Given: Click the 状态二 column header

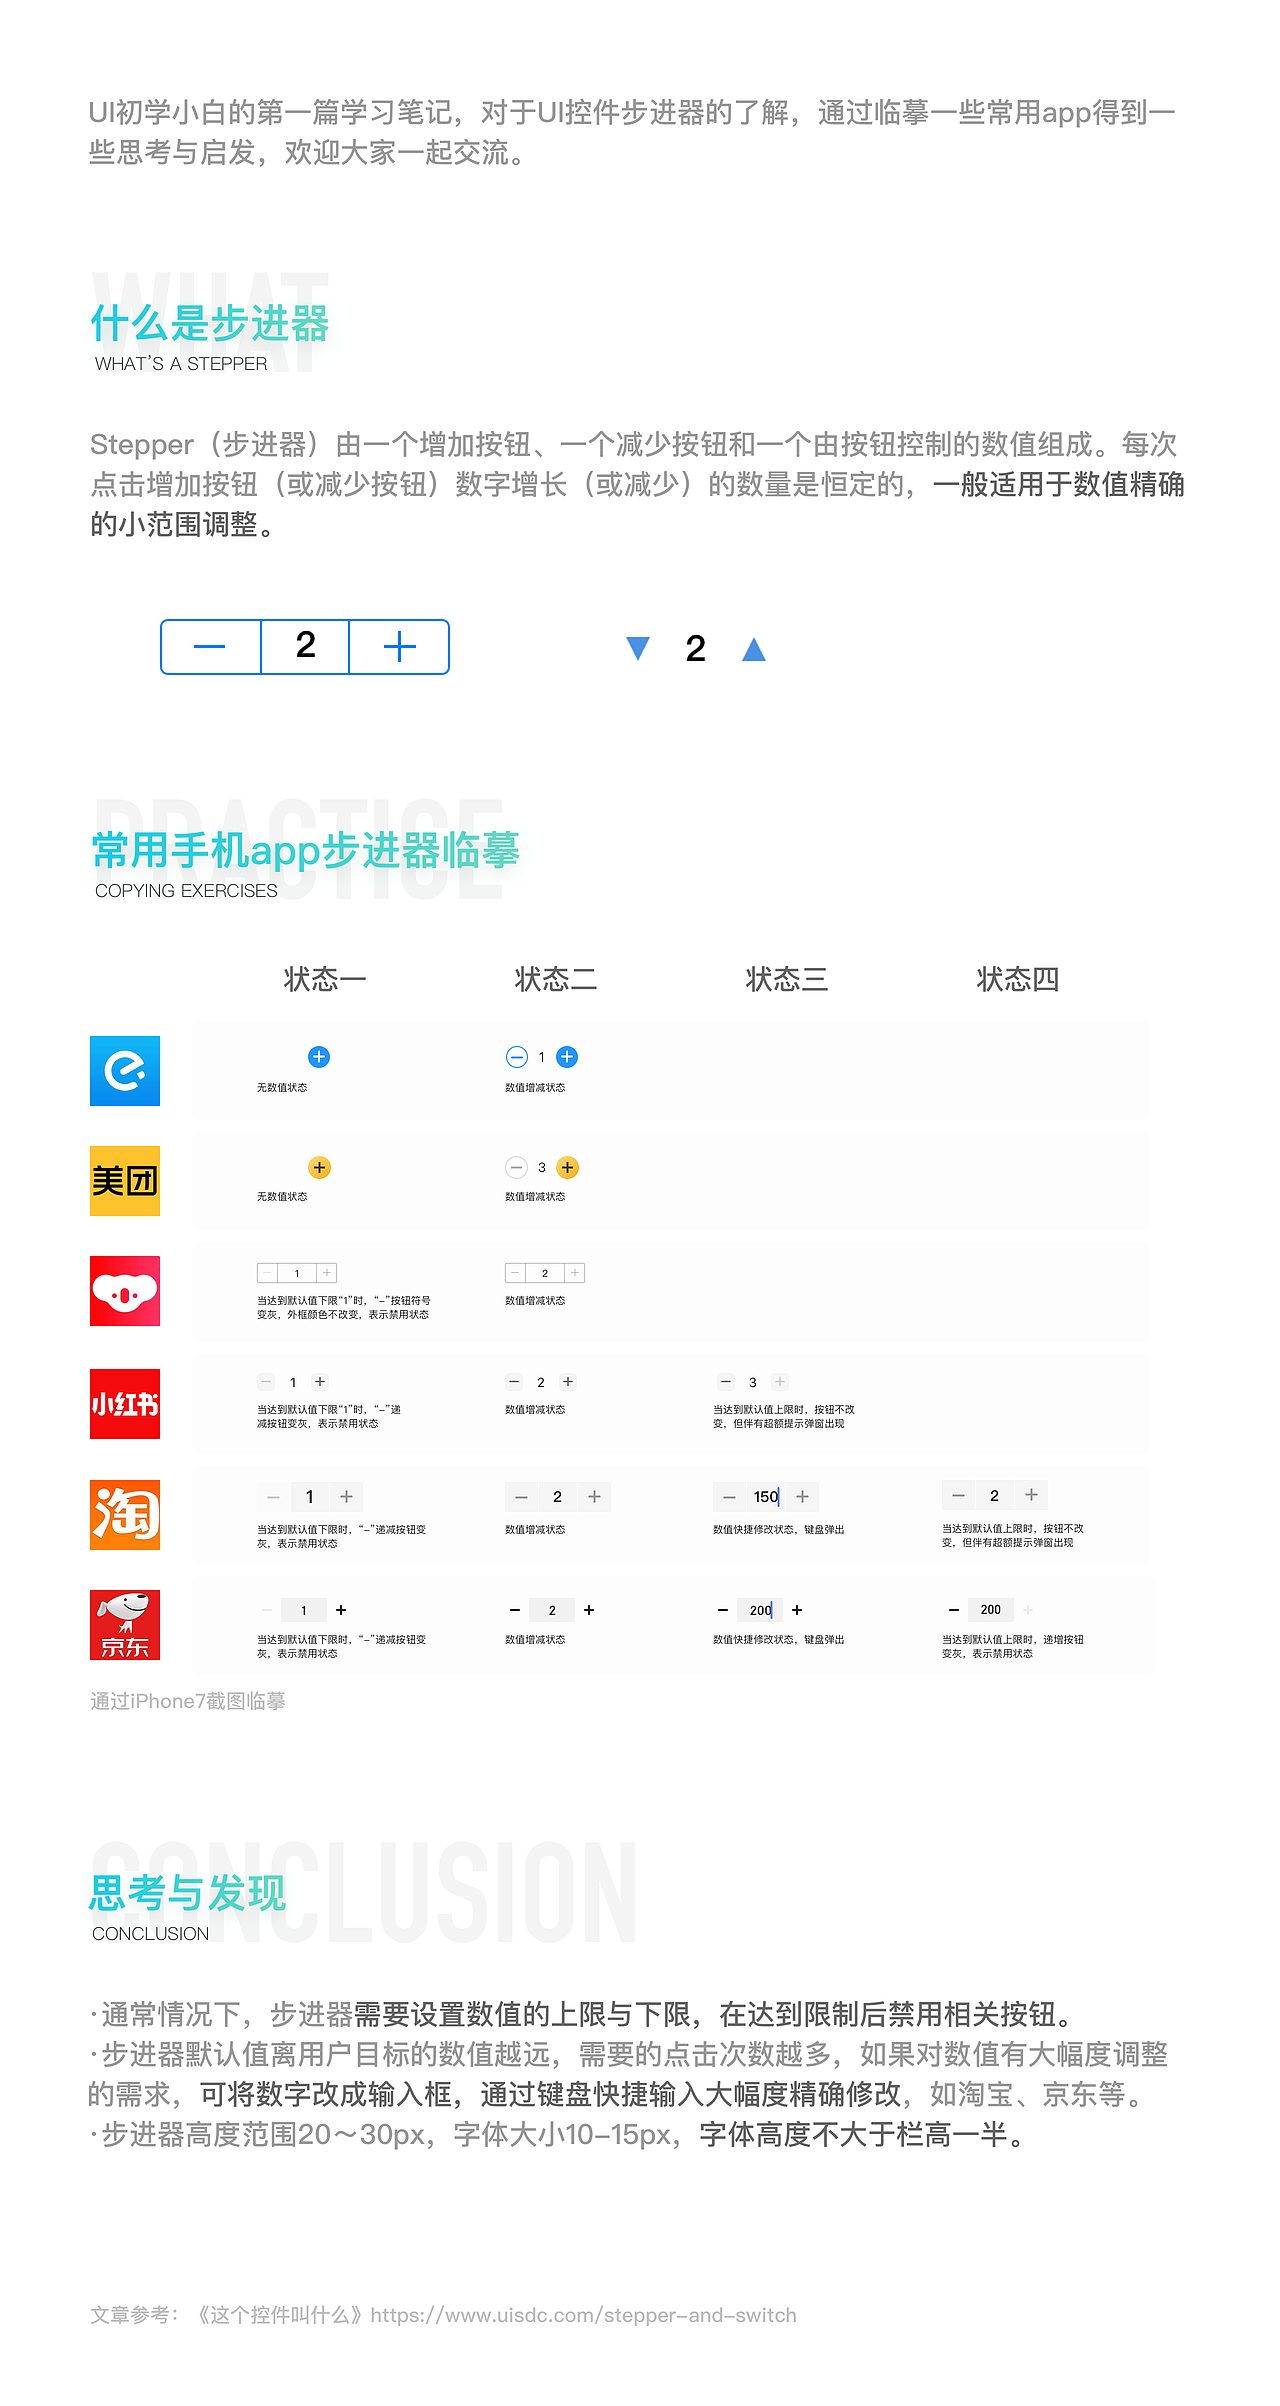Looking at the screenshot, I should [x=556, y=979].
